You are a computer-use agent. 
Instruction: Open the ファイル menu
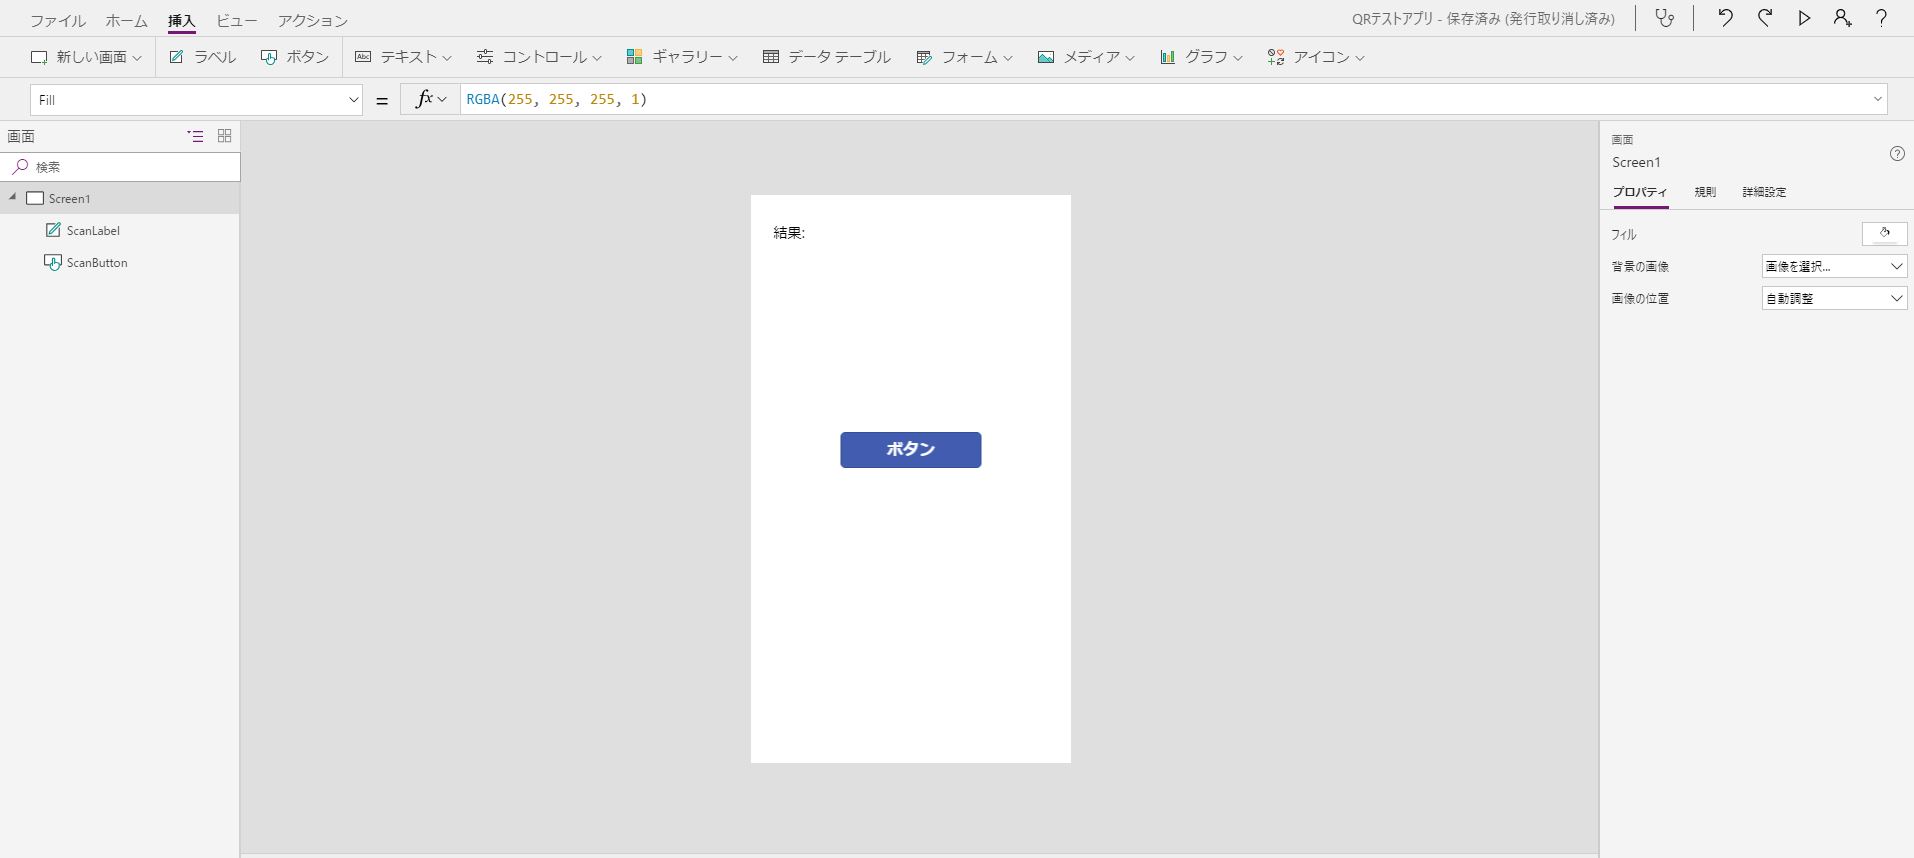pyautogui.click(x=57, y=20)
